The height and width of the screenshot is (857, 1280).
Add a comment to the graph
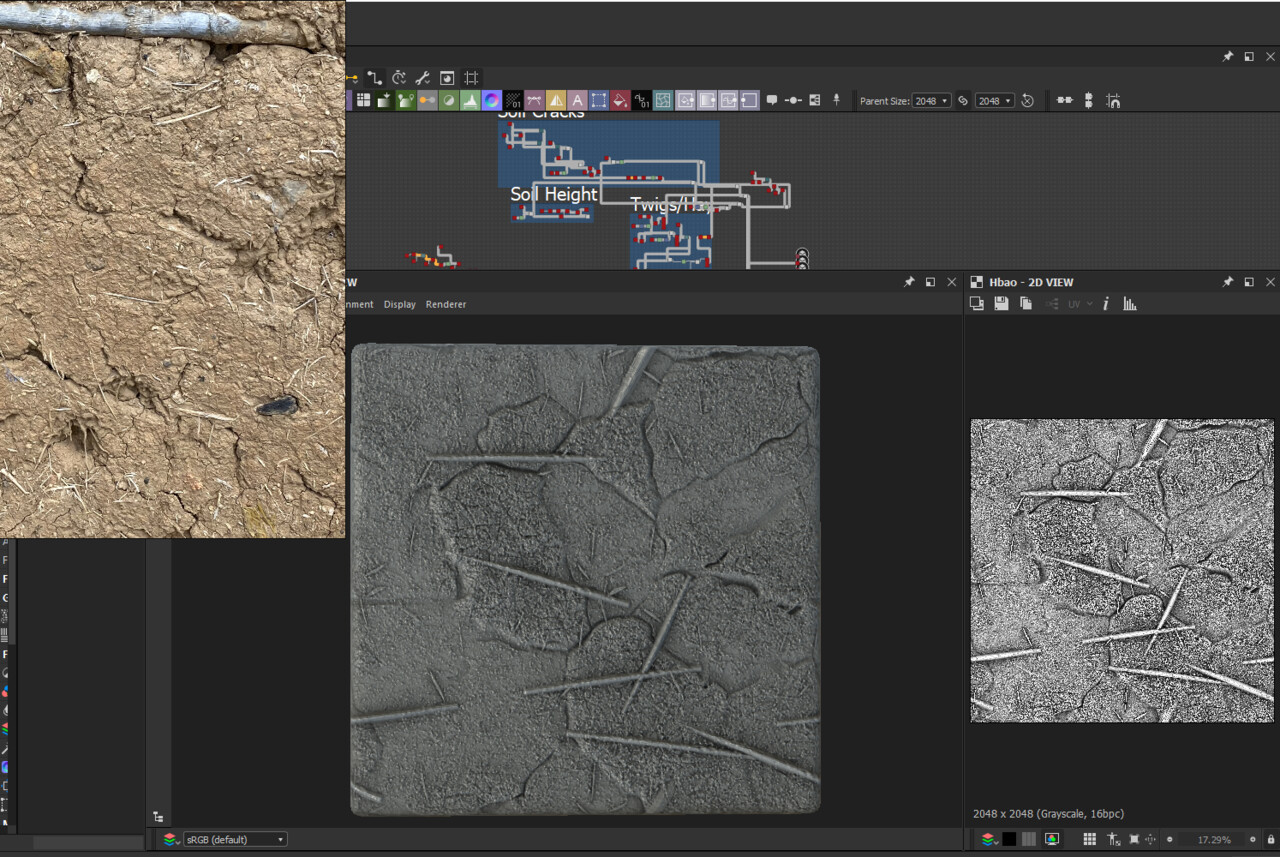772,100
